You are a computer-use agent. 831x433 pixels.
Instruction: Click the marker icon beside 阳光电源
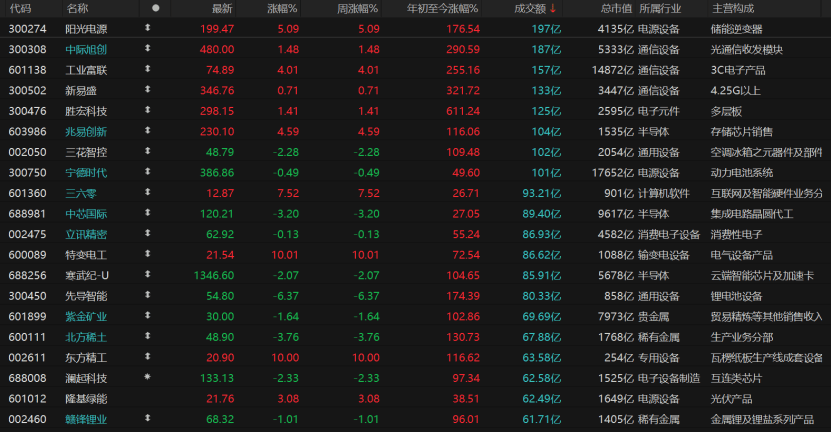[x=148, y=29]
